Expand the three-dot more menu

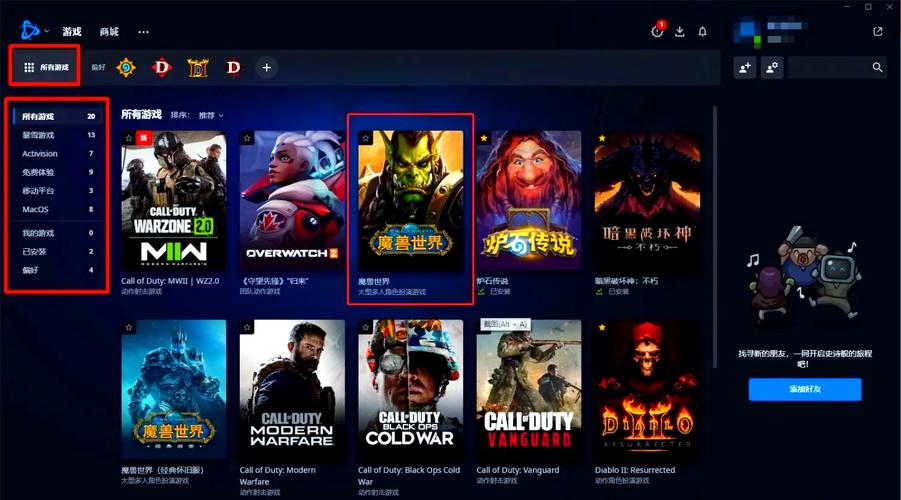143,32
